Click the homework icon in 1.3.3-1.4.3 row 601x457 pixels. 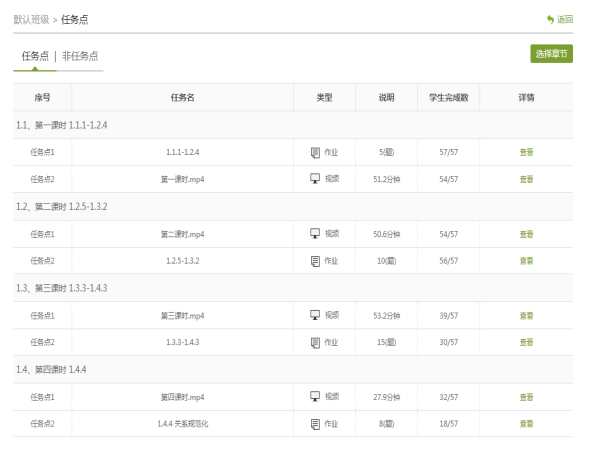[x=315, y=342]
